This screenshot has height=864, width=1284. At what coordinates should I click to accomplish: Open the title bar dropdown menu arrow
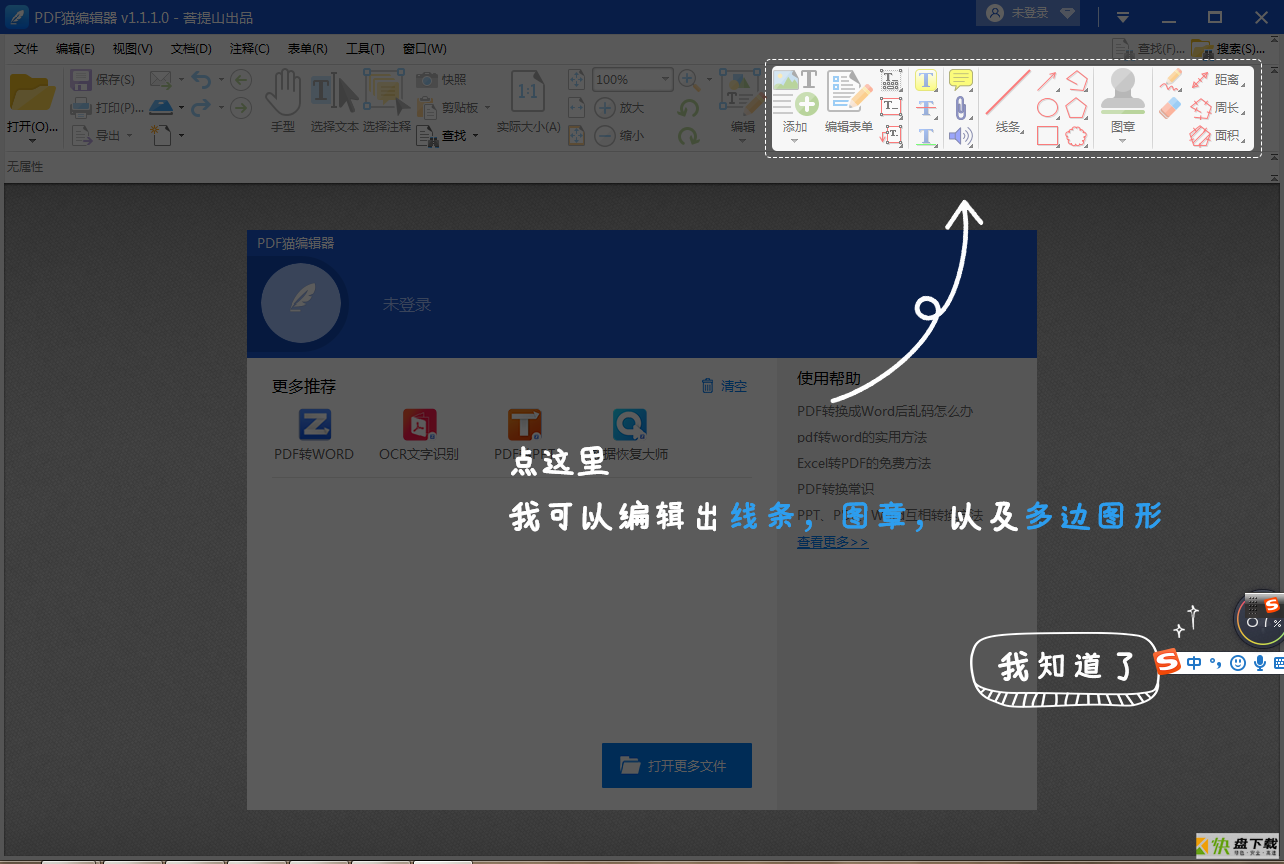tap(1123, 17)
